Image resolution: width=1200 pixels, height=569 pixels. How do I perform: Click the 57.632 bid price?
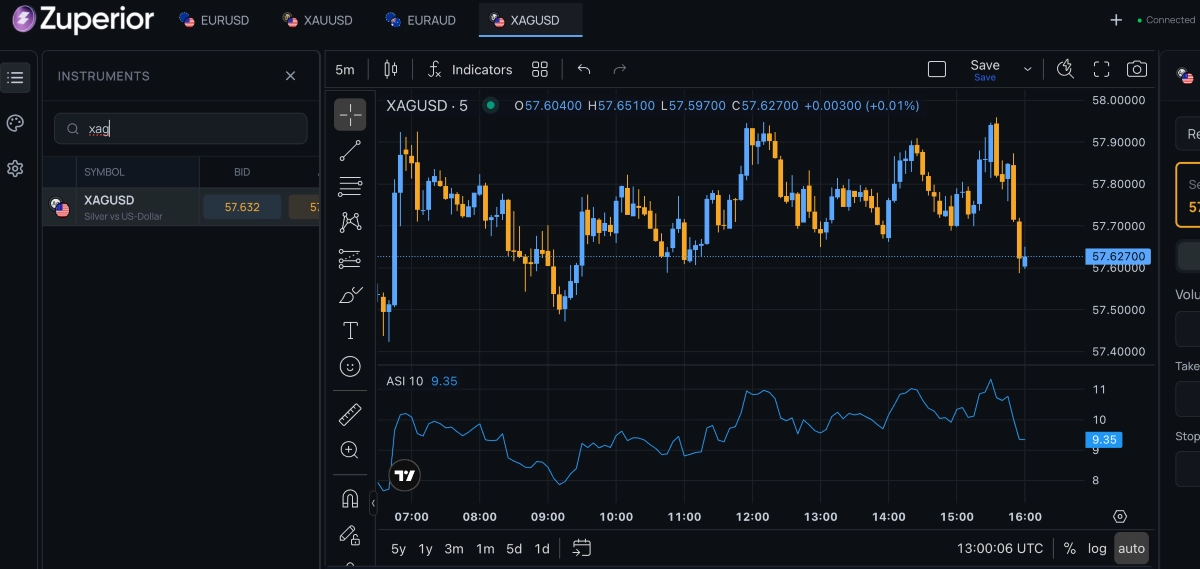pos(242,207)
